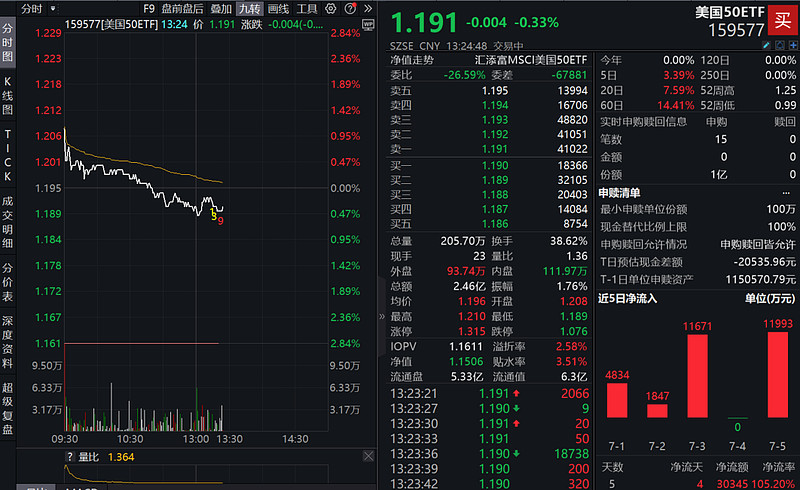This screenshot has height=490, width=800.
Task: Click the 涨停 price 1.315
Action: (472, 331)
